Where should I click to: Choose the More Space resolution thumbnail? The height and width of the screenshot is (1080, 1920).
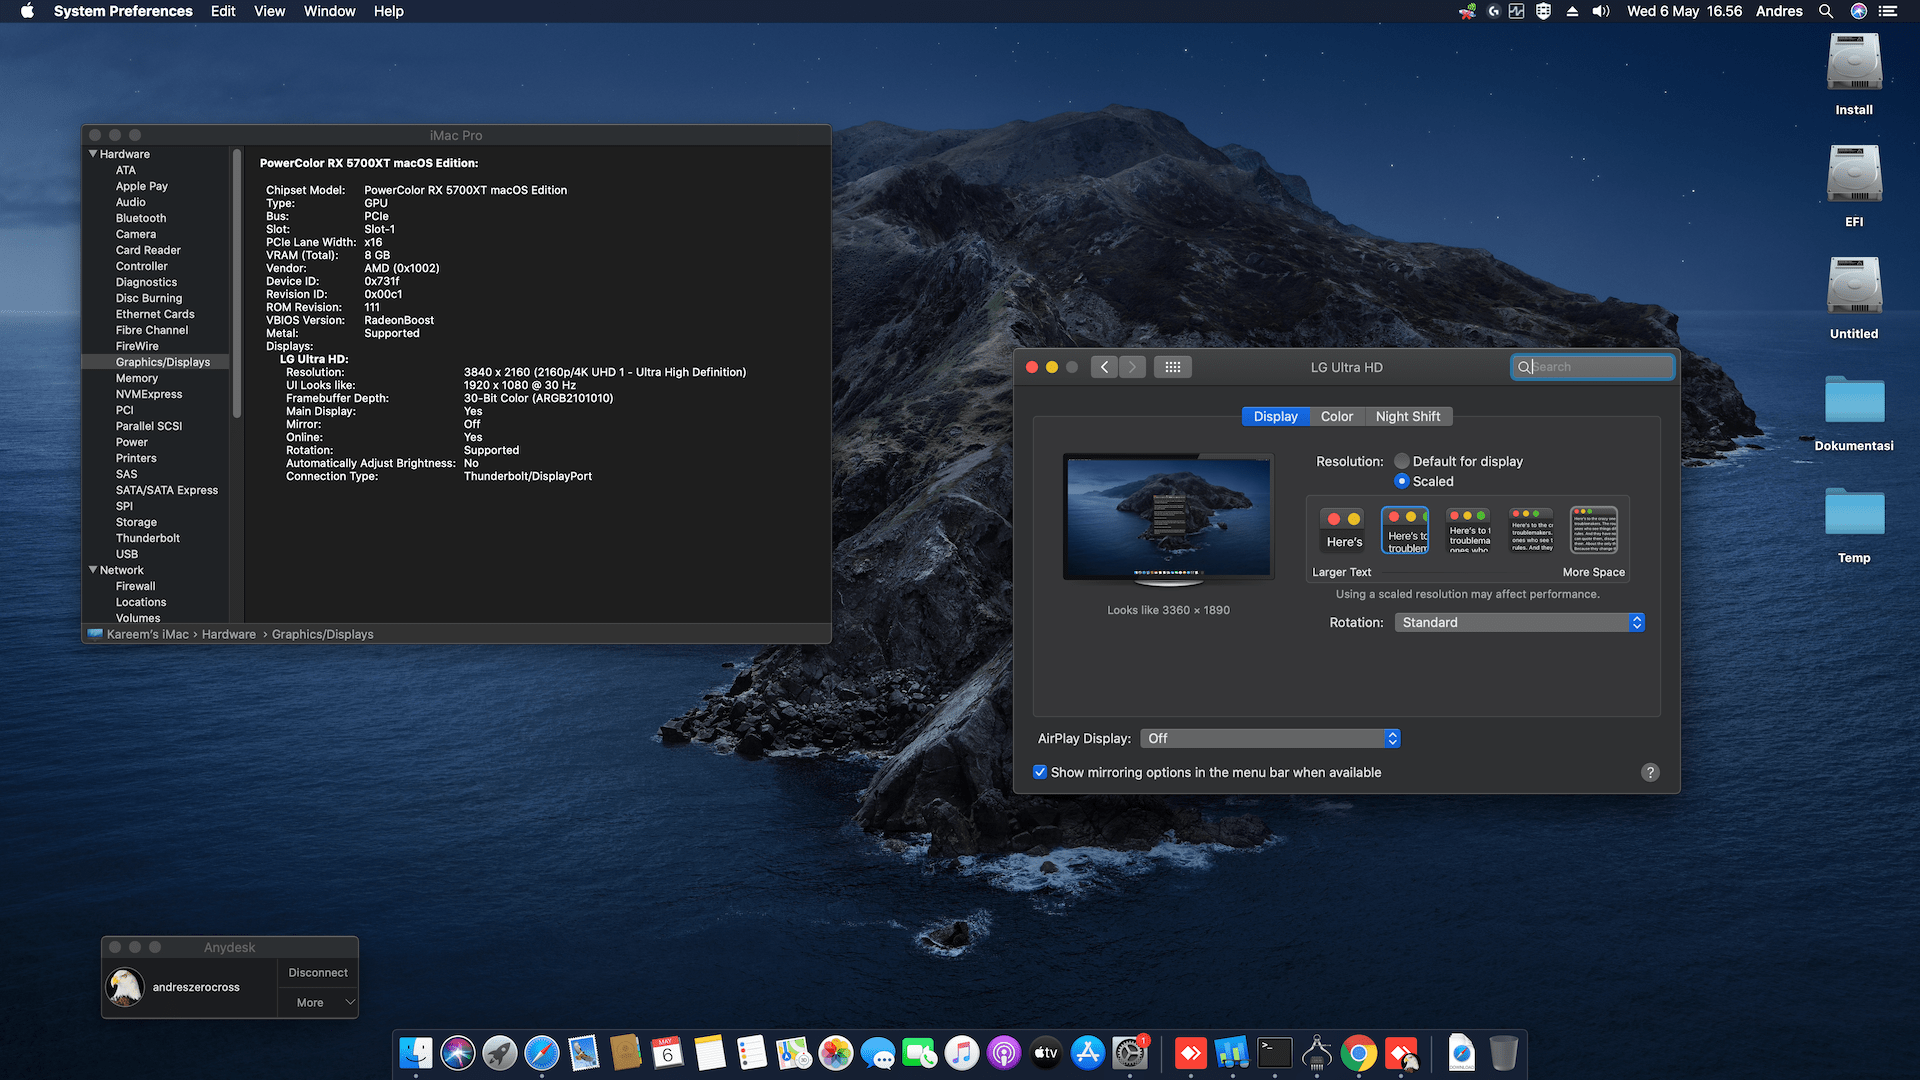(1594, 530)
